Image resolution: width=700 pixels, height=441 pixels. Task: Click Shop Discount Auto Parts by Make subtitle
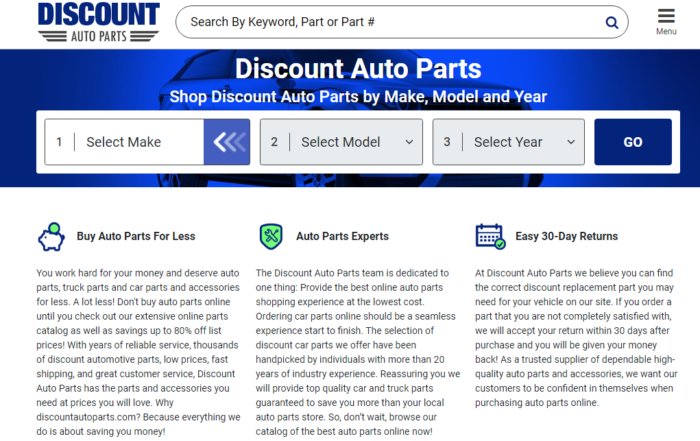click(358, 96)
